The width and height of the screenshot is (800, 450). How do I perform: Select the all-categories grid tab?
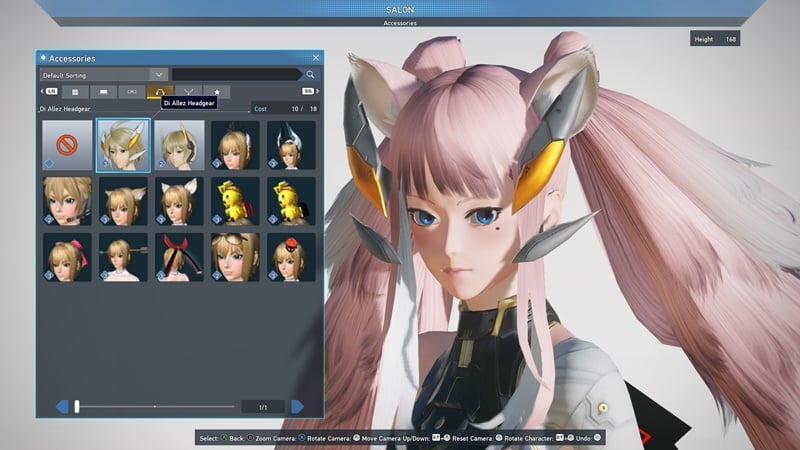[x=75, y=92]
